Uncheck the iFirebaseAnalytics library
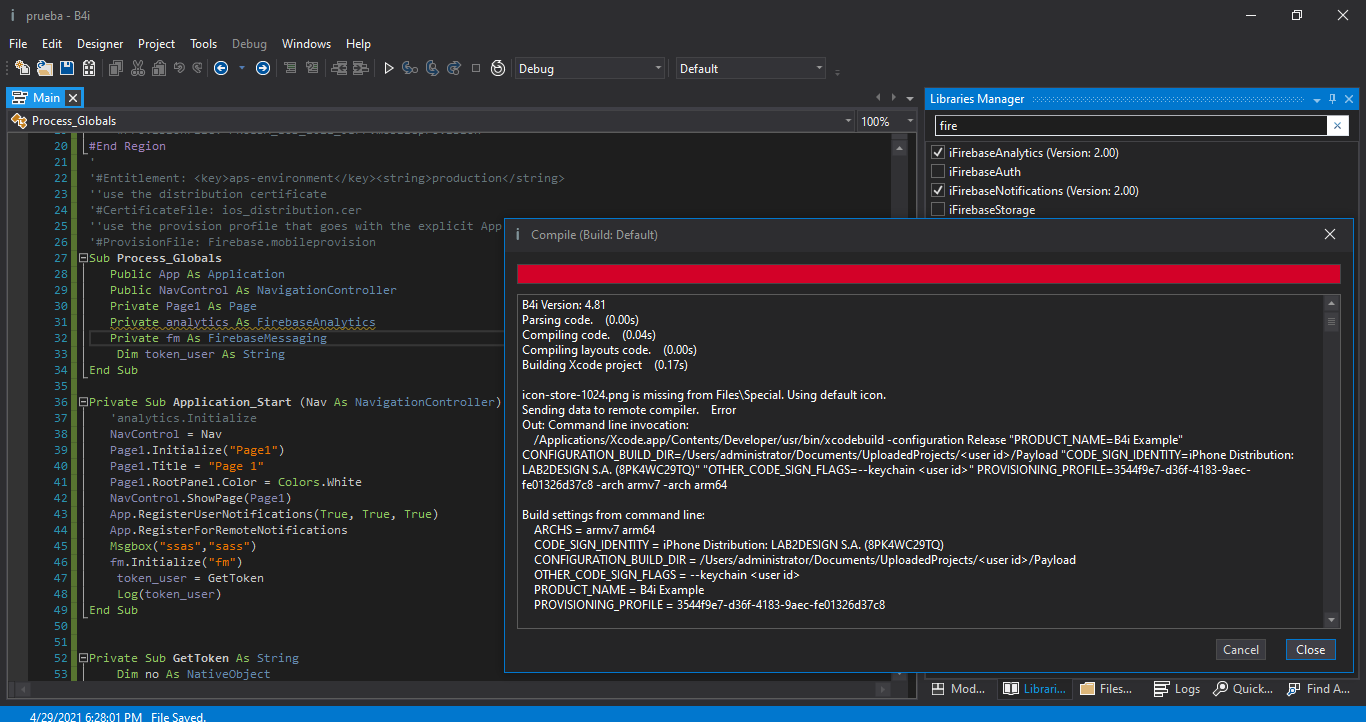 (x=938, y=153)
